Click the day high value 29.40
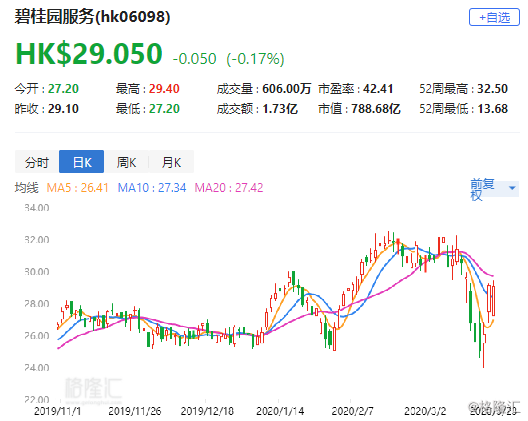 coord(164,89)
